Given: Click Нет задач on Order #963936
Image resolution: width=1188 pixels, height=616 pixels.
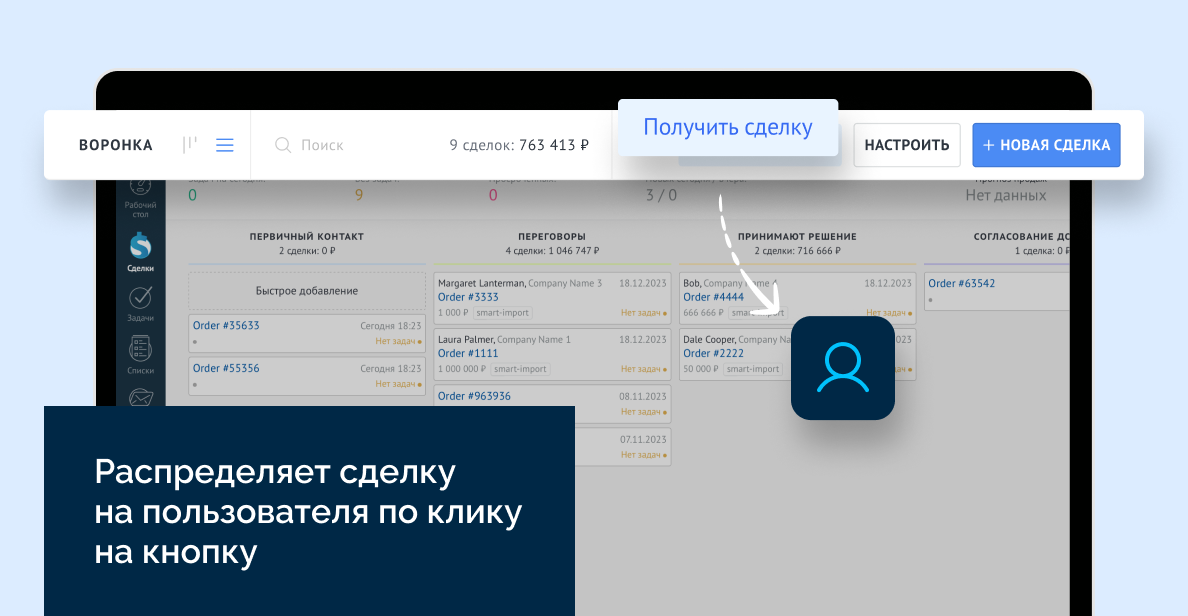Looking at the screenshot, I should point(644,412).
